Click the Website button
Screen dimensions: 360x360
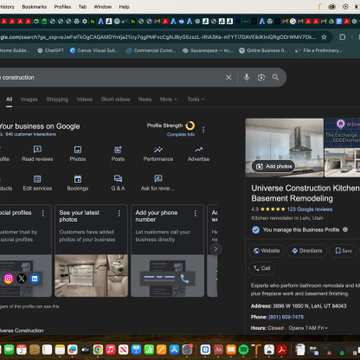pos(266,251)
